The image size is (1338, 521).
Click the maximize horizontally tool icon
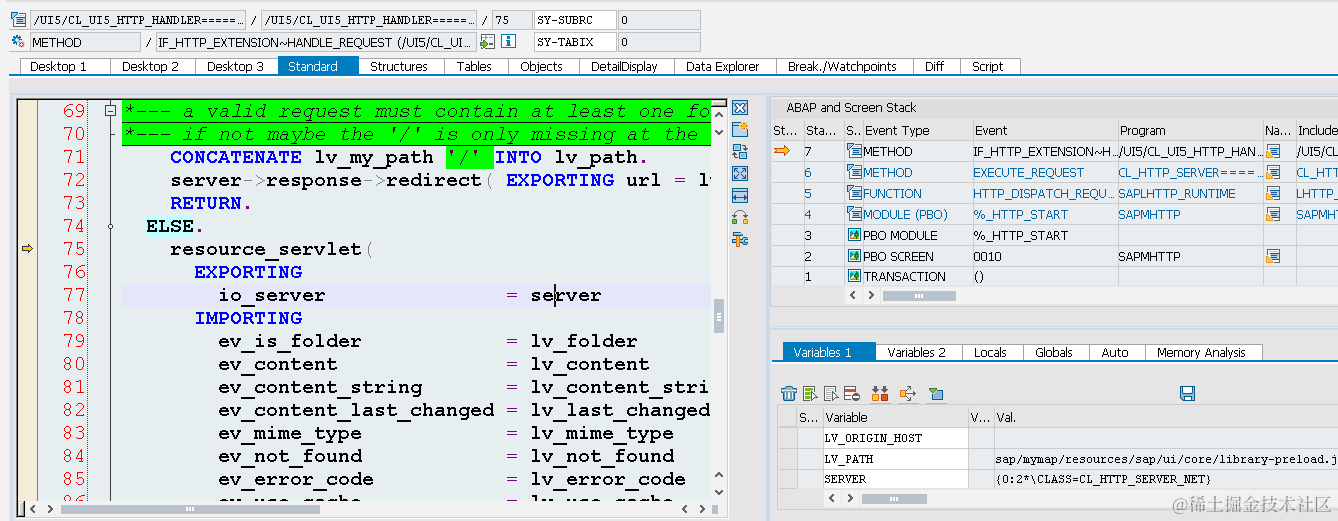click(741, 195)
